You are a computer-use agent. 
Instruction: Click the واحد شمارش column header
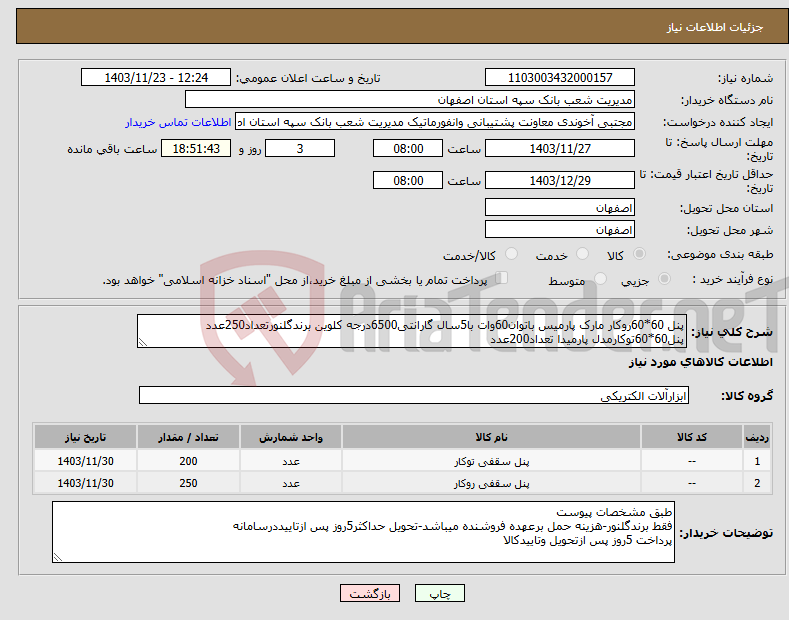tap(291, 437)
